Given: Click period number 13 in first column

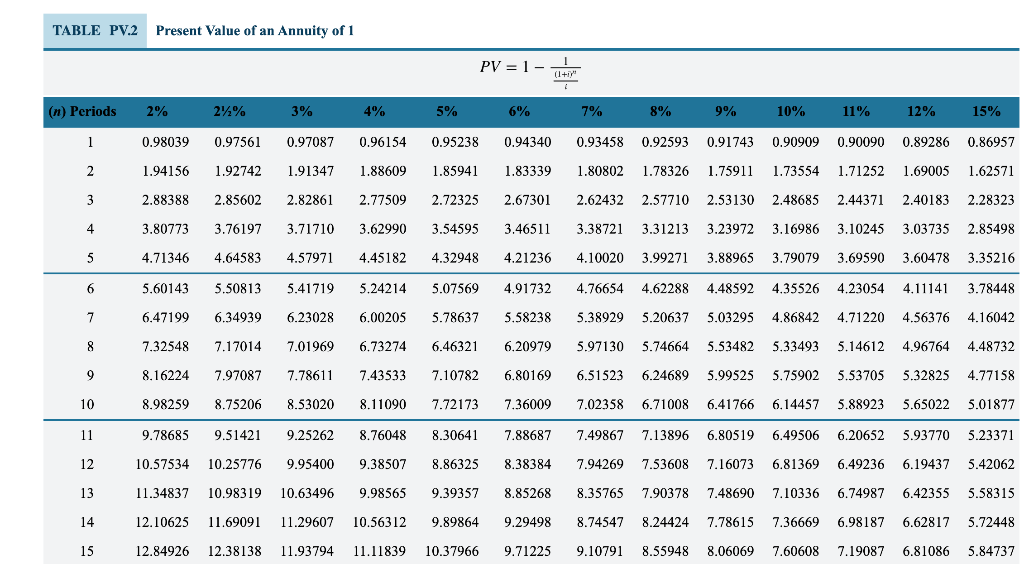Looking at the screenshot, I should (x=87, y=494).
